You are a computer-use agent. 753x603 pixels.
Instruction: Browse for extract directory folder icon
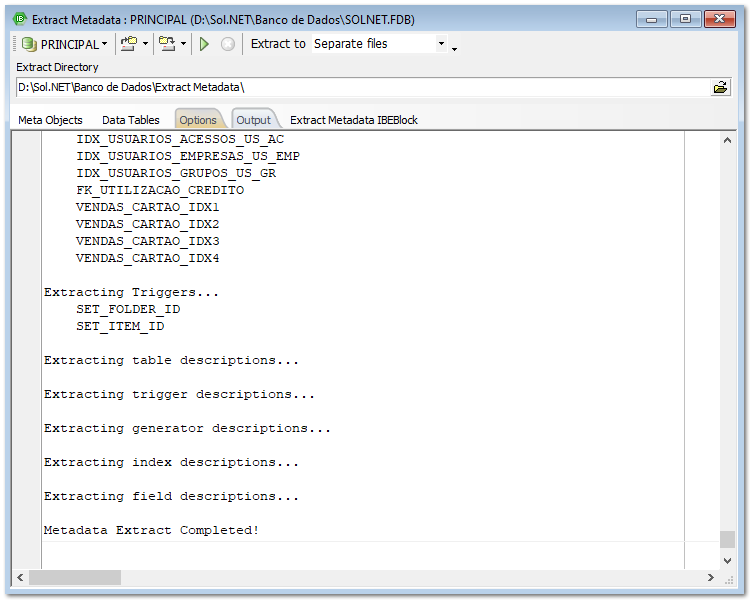click(720, 87)
